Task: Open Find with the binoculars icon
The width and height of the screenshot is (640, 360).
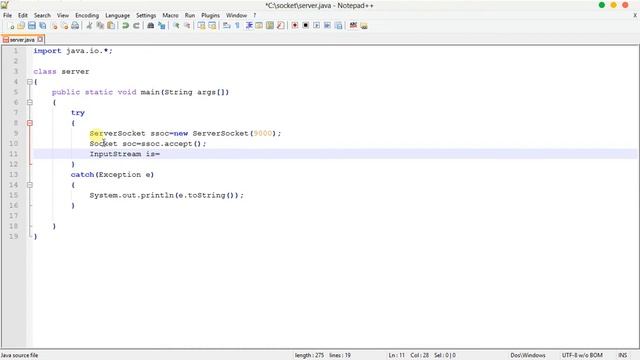Action: [151, 26]
